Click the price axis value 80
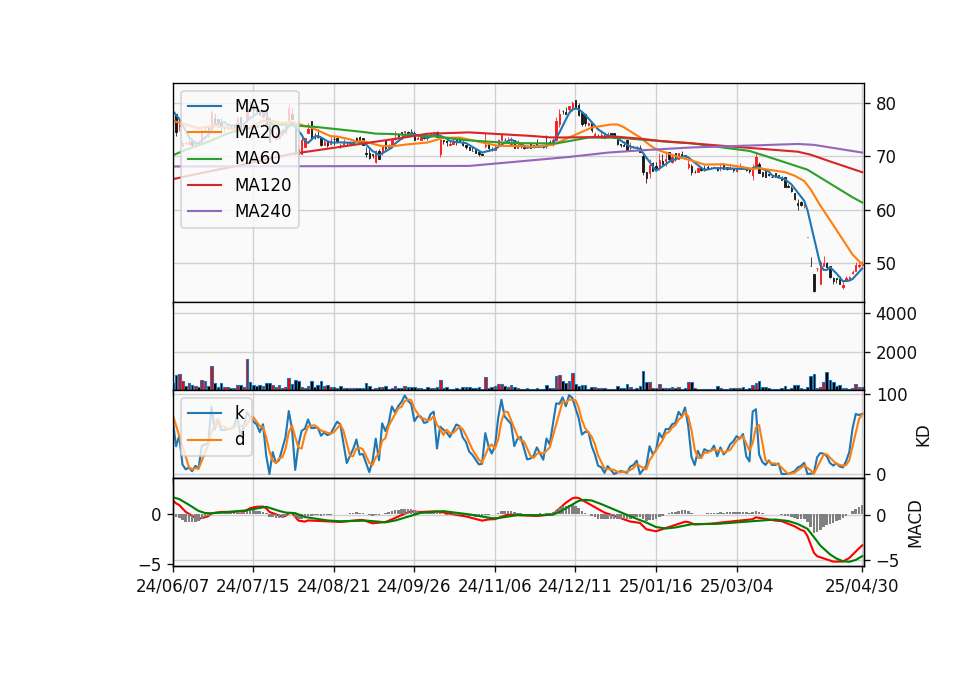 [x=886, y=104]
